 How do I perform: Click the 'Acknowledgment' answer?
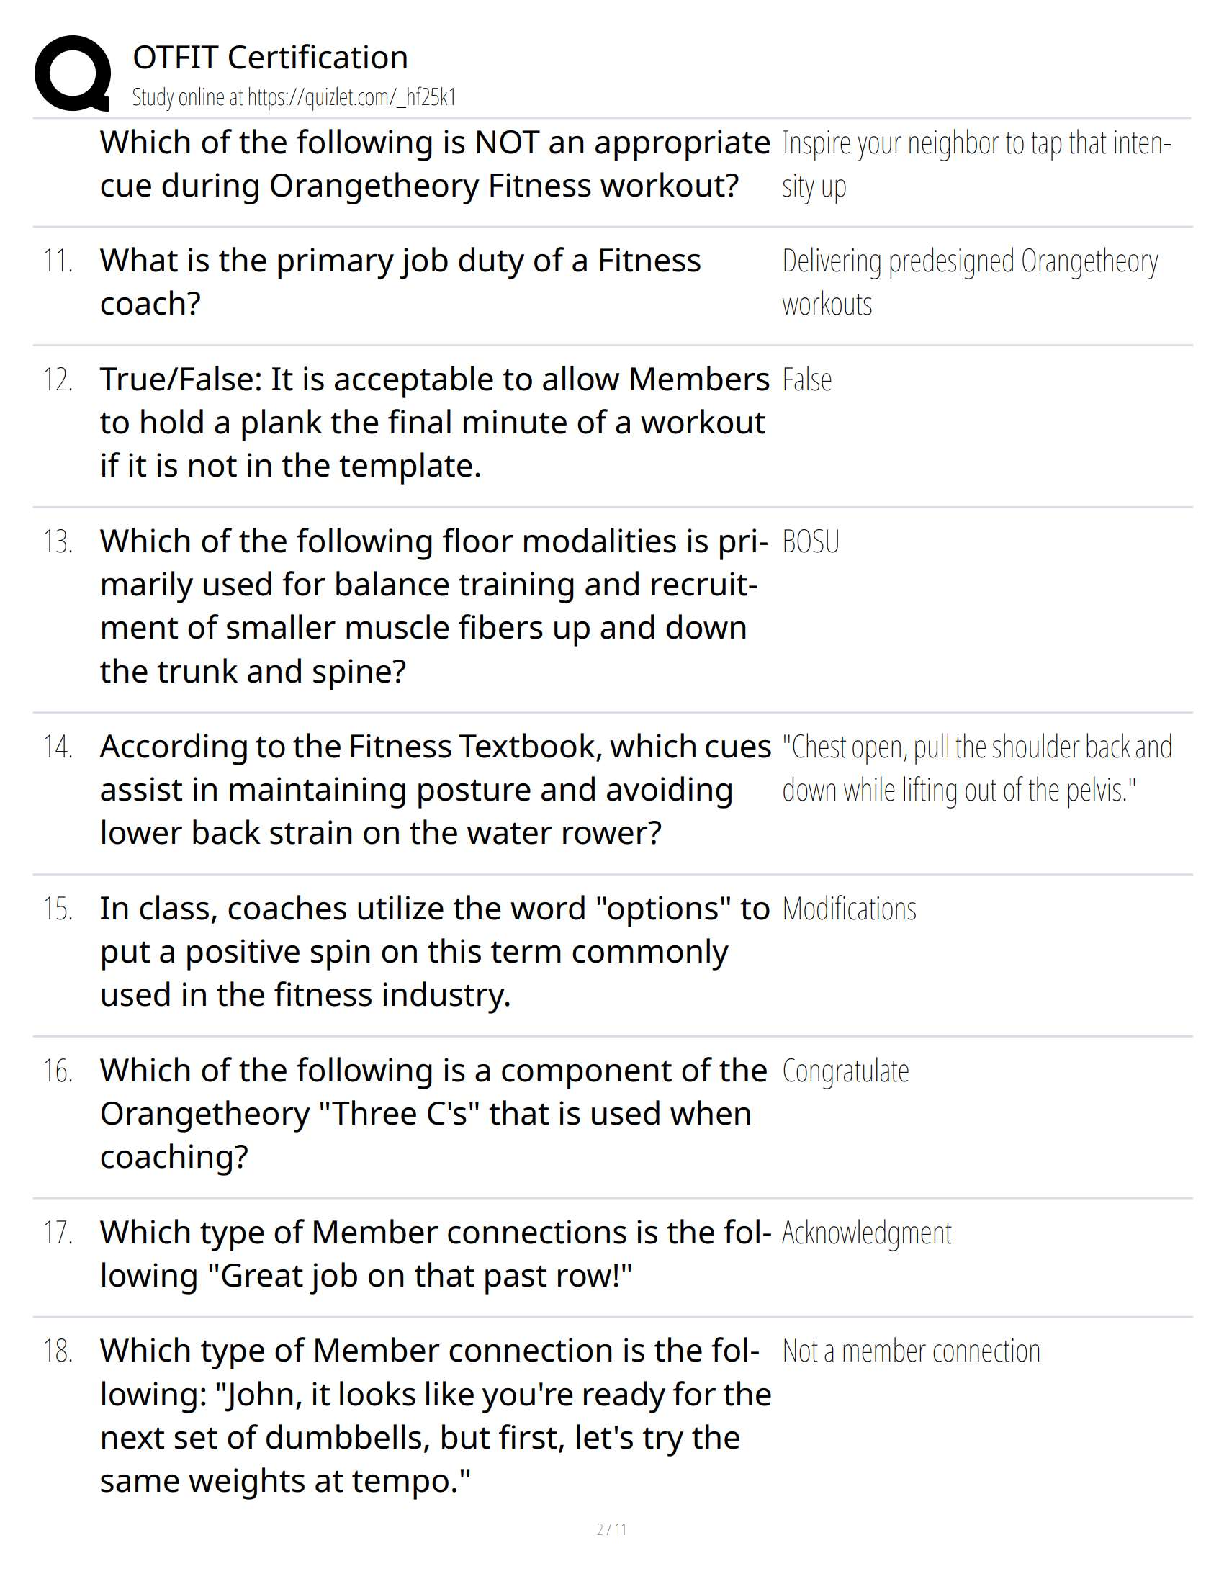(x=866, y=1233)
